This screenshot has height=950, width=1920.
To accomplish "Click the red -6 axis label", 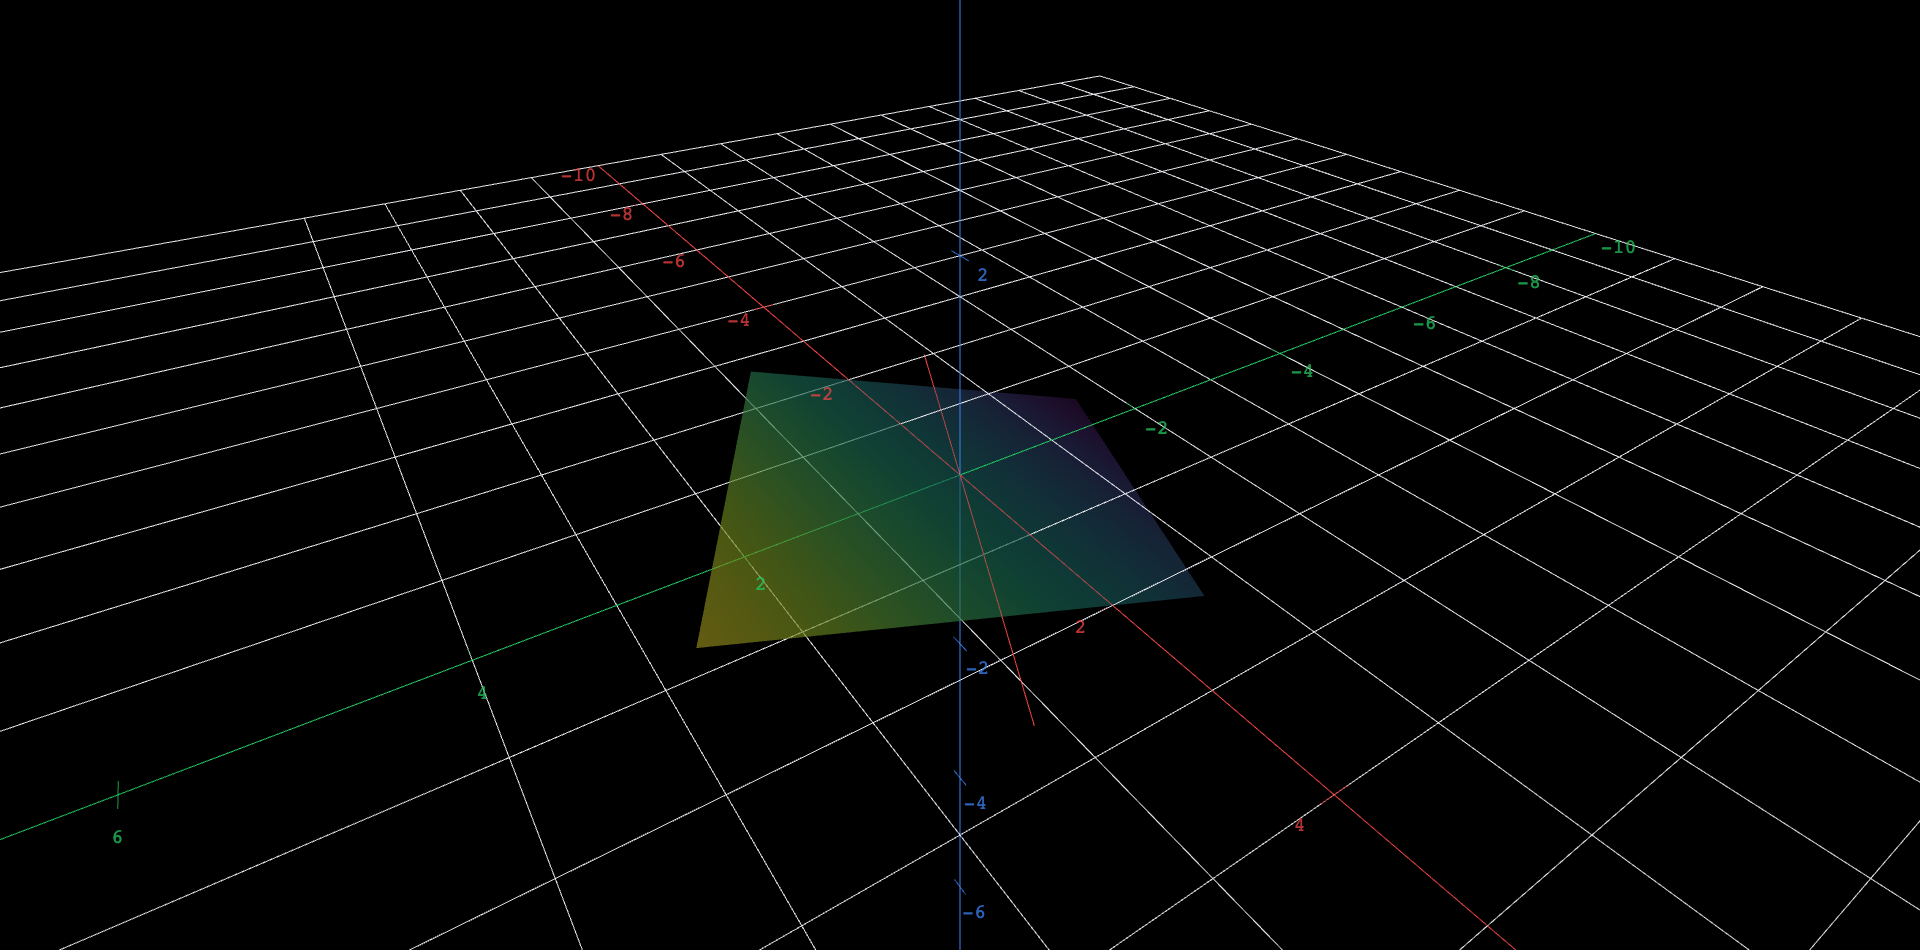I will (x=673, y=261).
